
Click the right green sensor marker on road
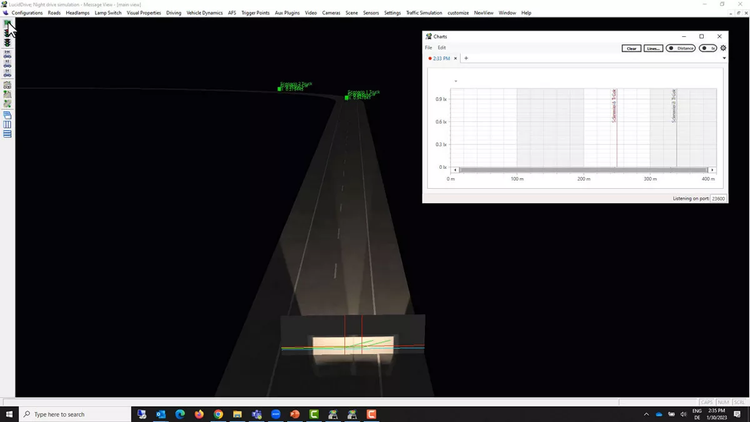(346, 98)
